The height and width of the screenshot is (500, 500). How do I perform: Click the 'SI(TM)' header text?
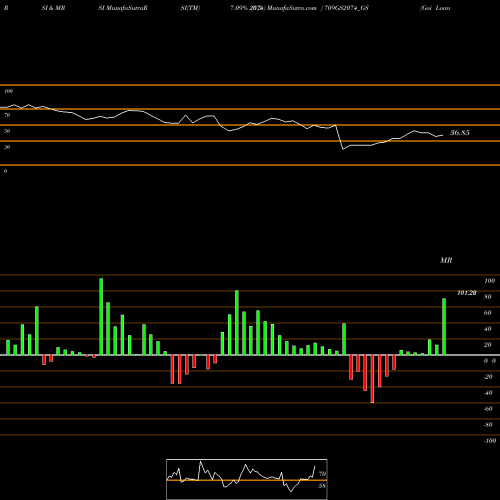coord(190,8)
